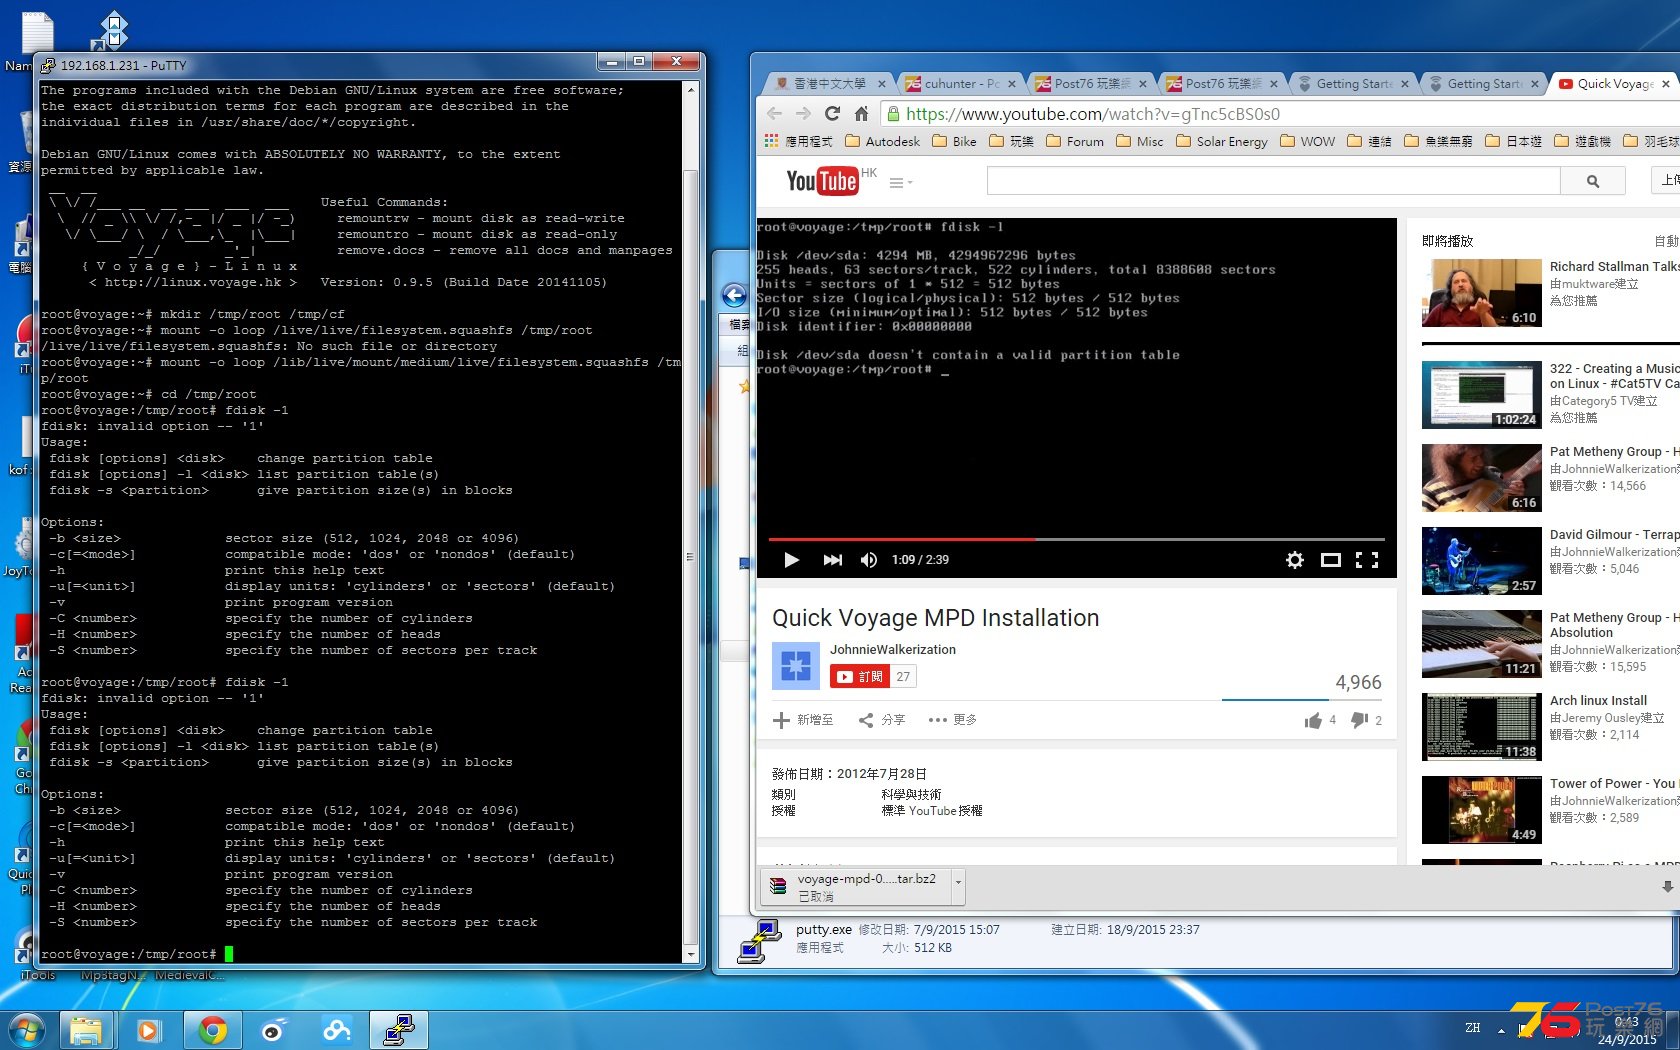Open voyage-mpd download item options arrow
The height and width of the screenshot is (1050, 1680).
(958, 884)
